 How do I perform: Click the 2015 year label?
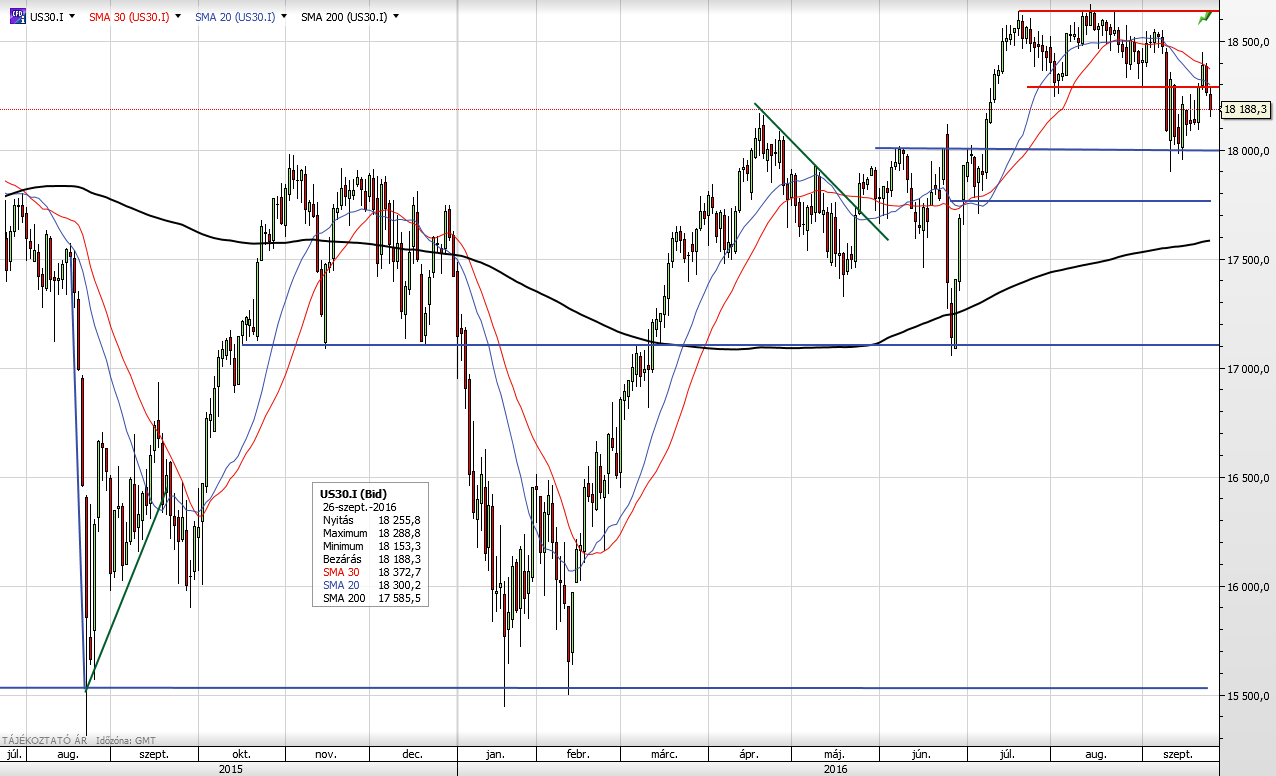[x=229, y=769]
